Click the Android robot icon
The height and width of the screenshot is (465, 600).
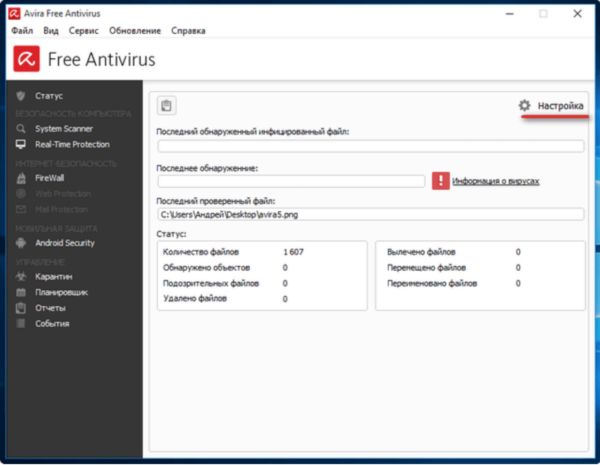[x=21, y=243]
